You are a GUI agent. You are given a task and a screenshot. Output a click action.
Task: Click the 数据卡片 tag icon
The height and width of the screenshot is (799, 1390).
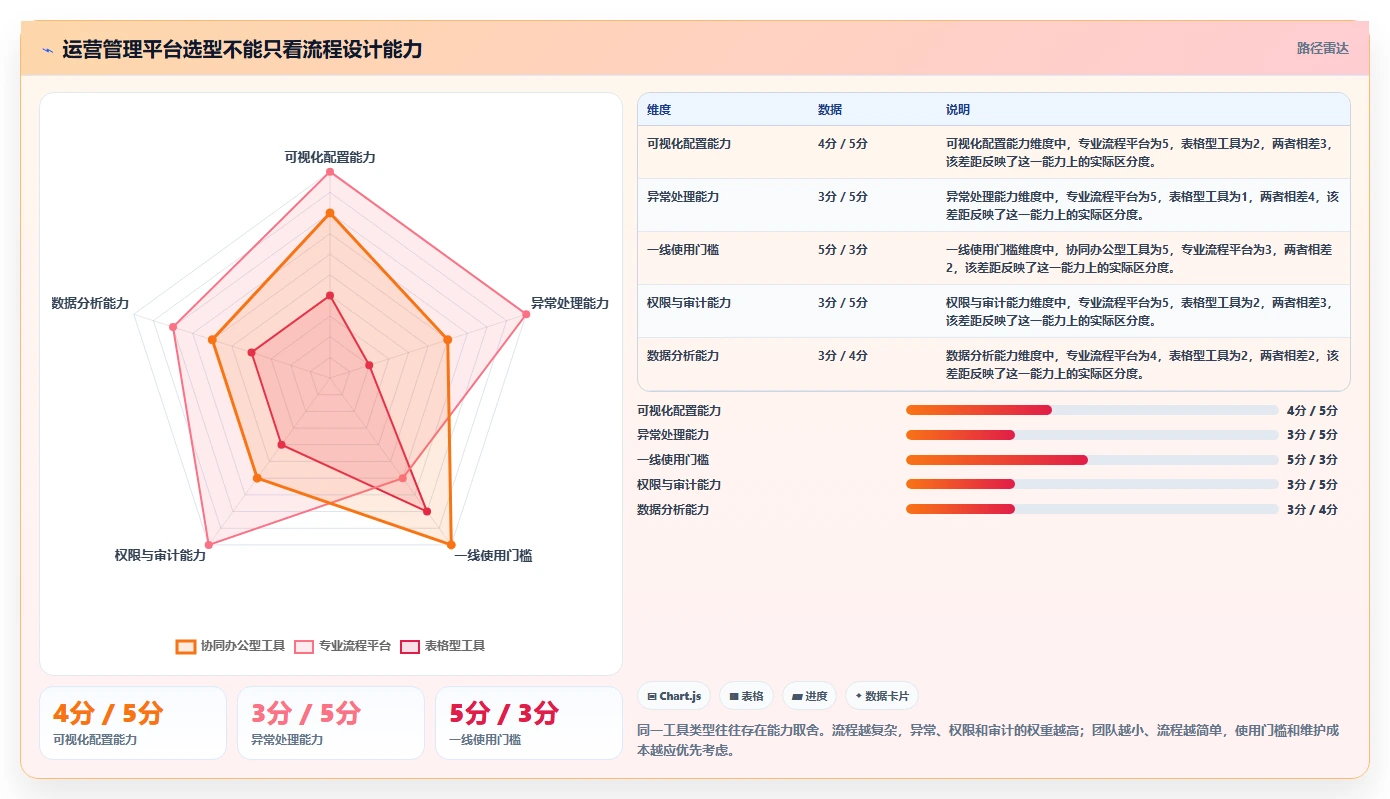pyautogui.click(x=859, y=696)
